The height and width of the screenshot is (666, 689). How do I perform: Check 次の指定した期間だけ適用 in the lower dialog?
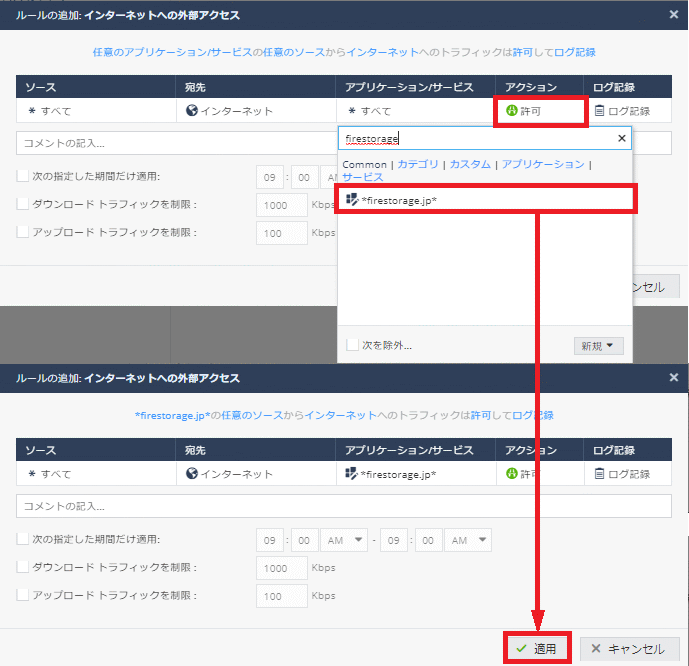tap(23, 539)
